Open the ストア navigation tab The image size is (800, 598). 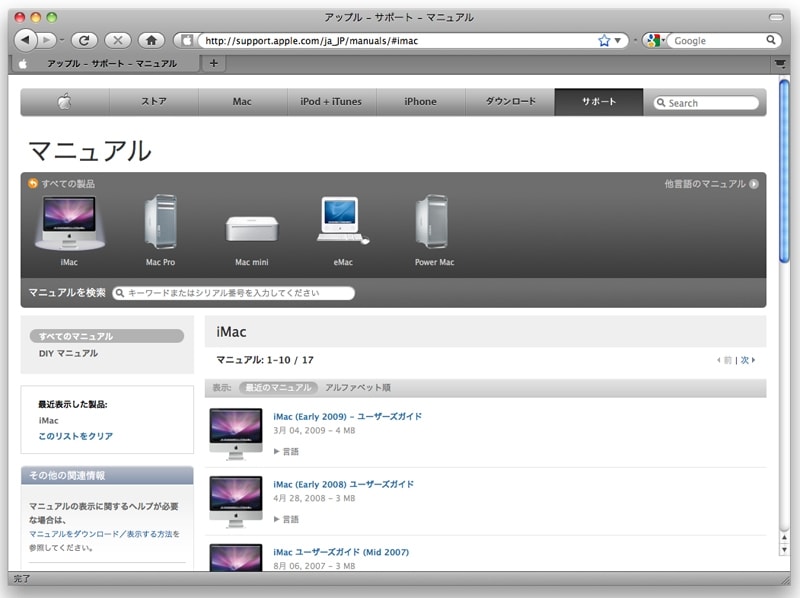click(x=154, y=102)
